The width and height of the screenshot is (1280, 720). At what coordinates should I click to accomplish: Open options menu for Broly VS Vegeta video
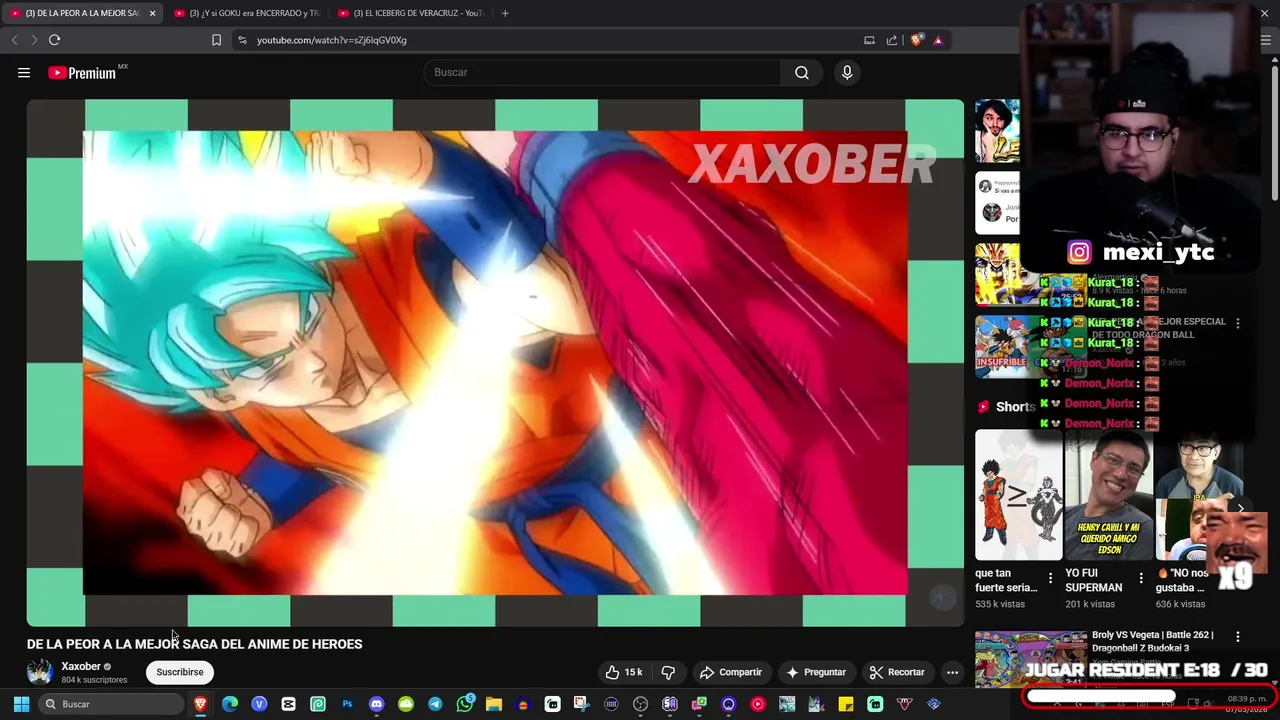point(1238,637)
